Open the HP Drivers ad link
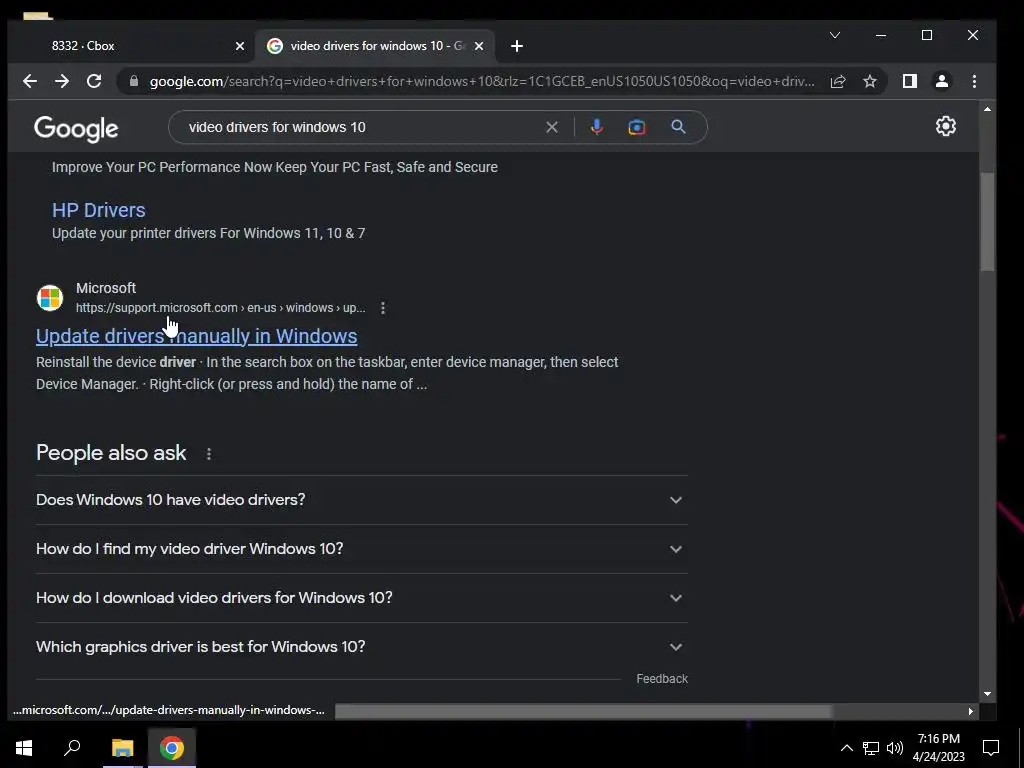 [x=99, y=210]
